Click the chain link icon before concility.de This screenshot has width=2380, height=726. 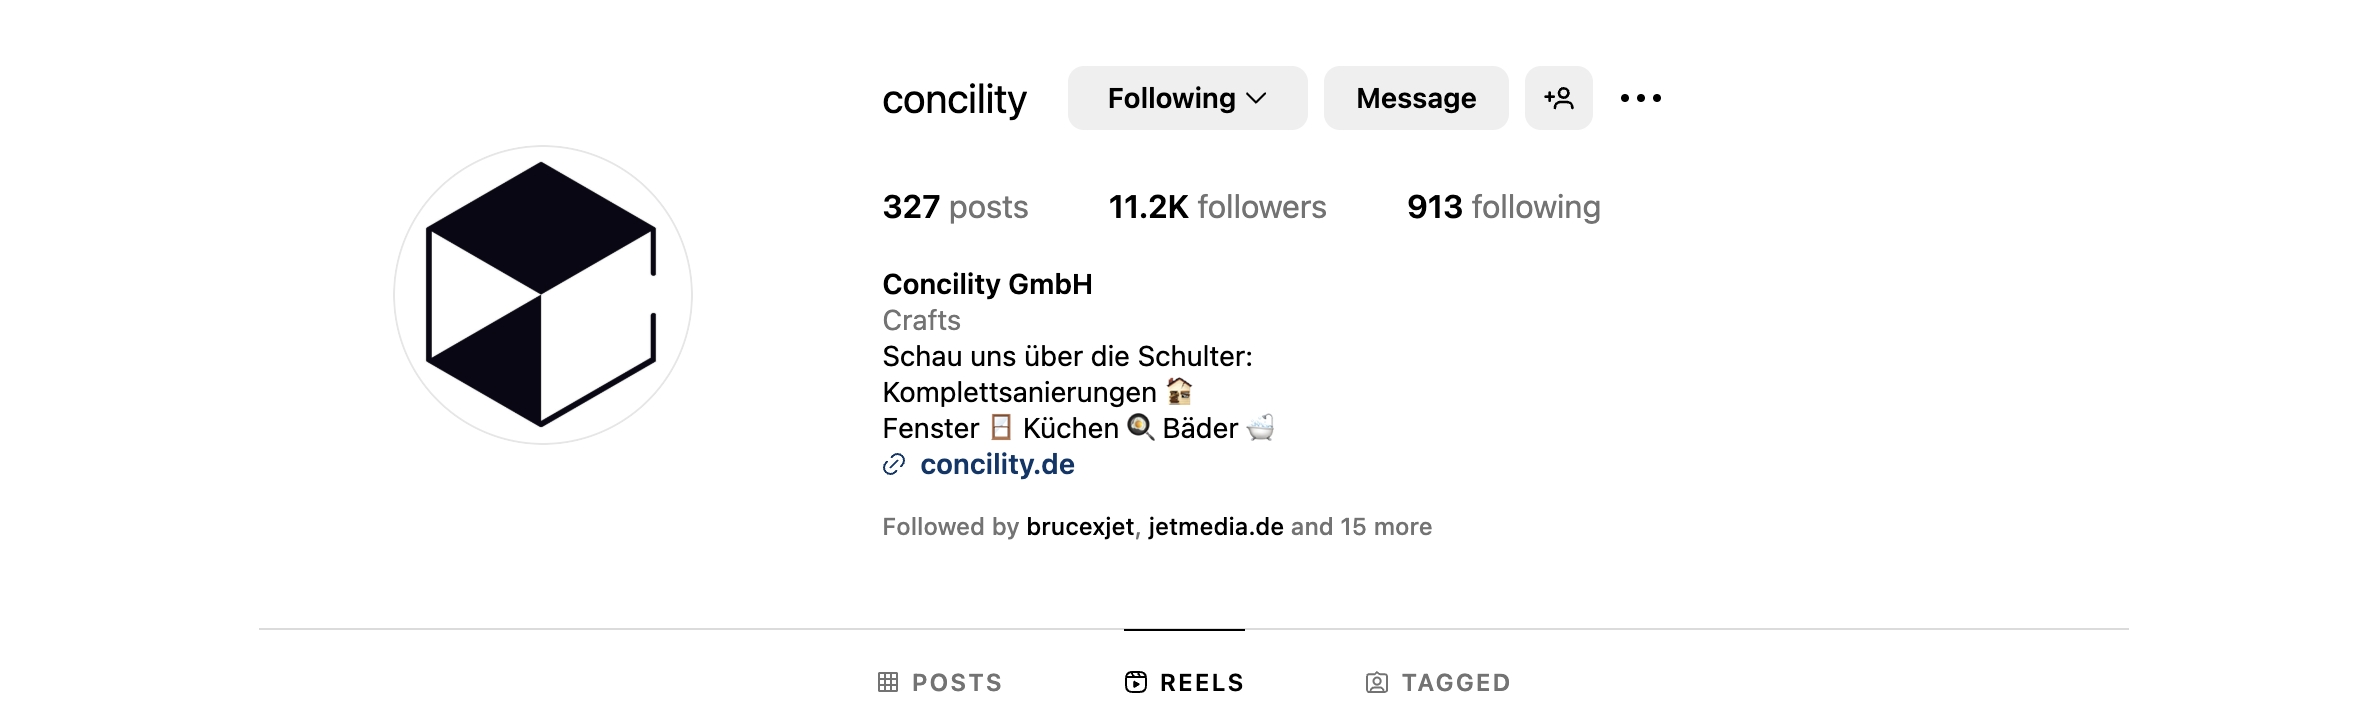894,464
